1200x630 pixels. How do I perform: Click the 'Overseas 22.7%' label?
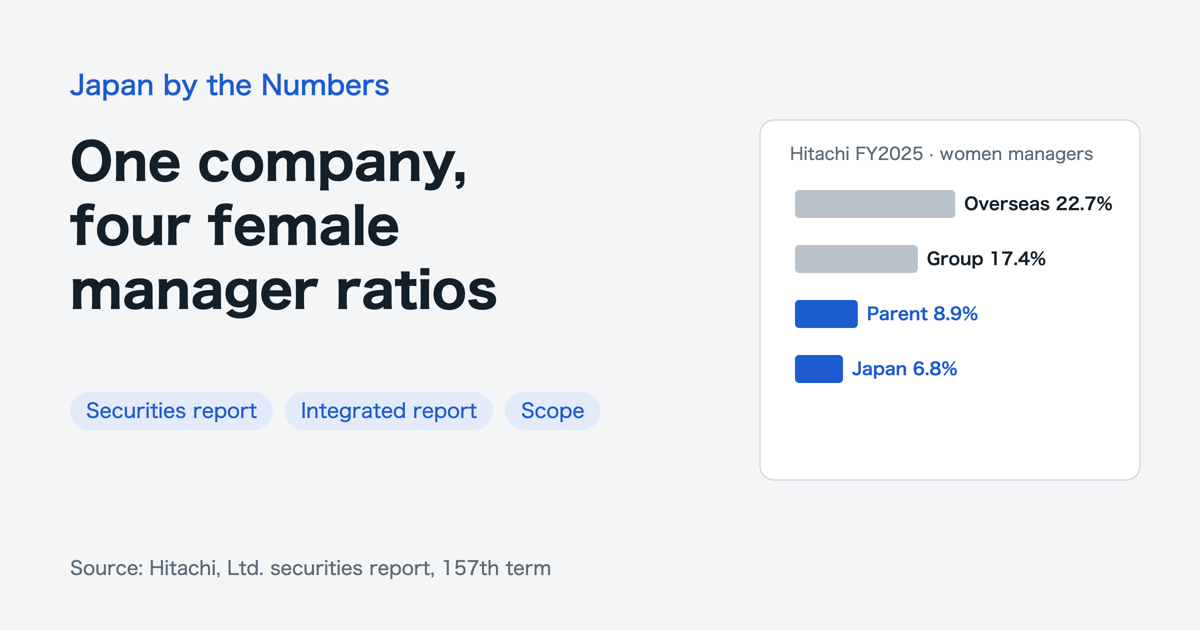click(1038, 204)
